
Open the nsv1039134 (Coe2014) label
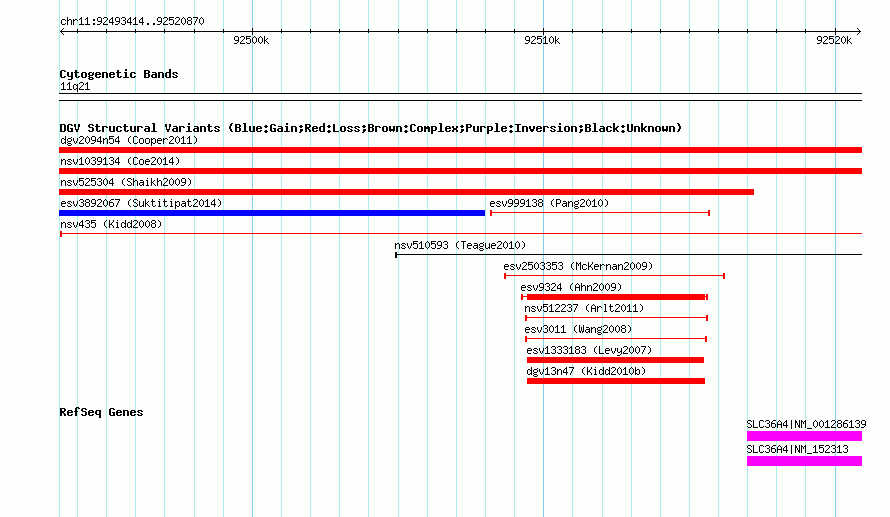[120, 161]
